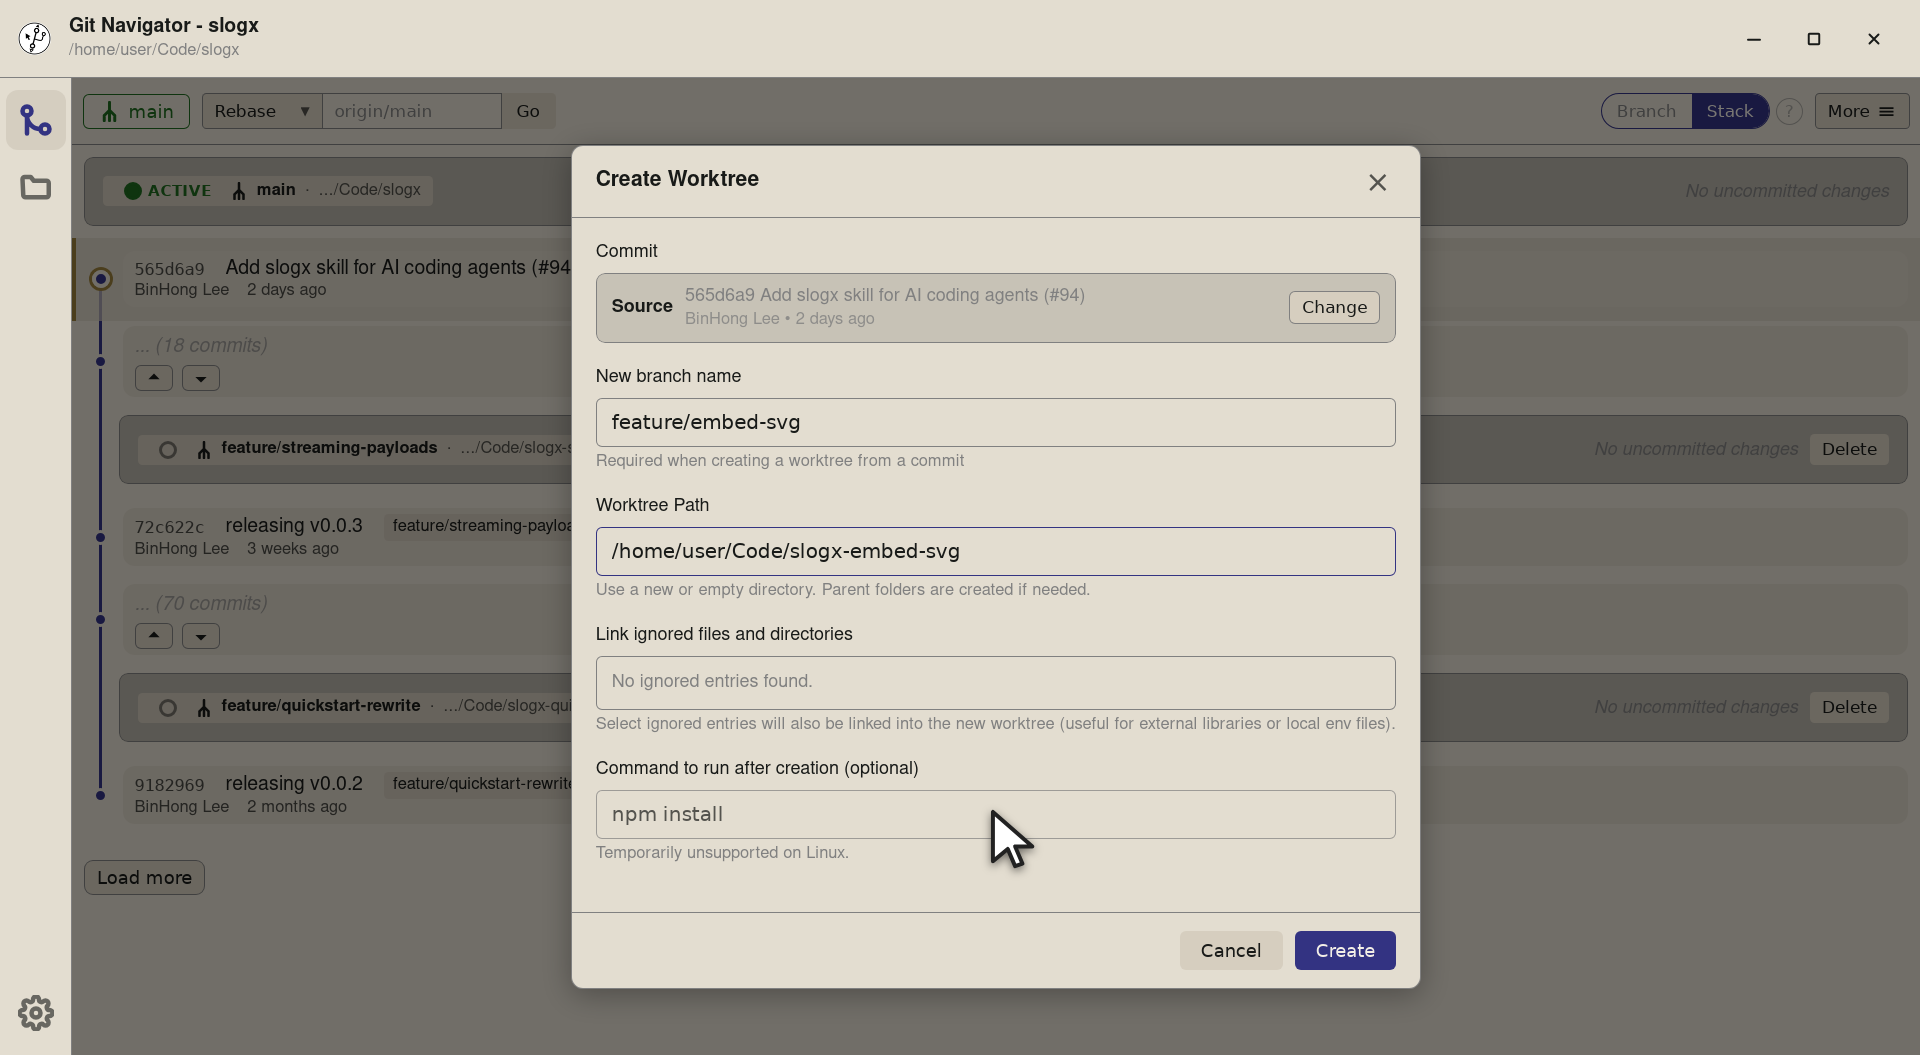1920x1055 pixels.
Task: Maximize the Git Navigator window
Action: point(1813,39)
